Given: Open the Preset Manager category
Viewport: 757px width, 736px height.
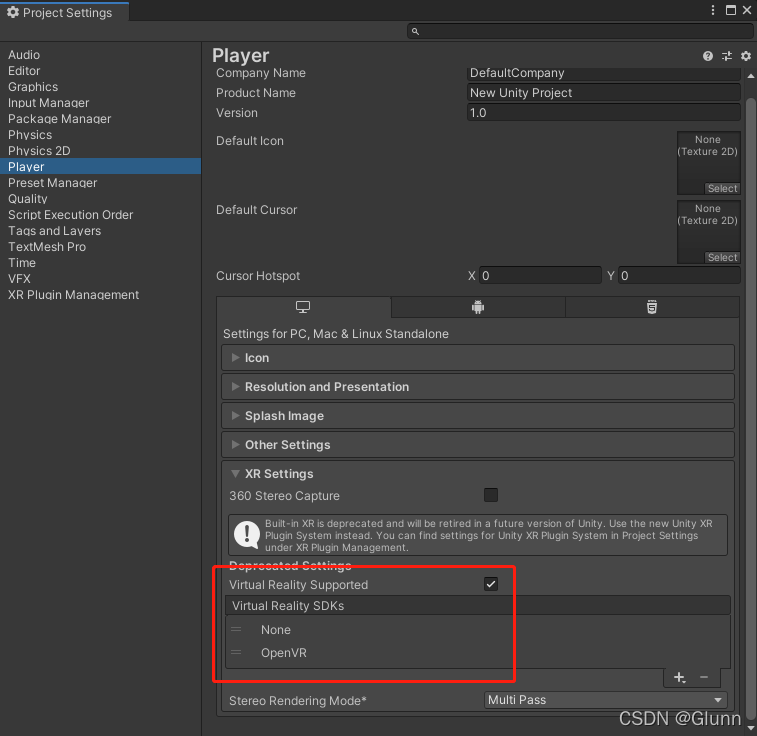Looking at the screenshot, I should pyautogui.click(x=100, y=182).
